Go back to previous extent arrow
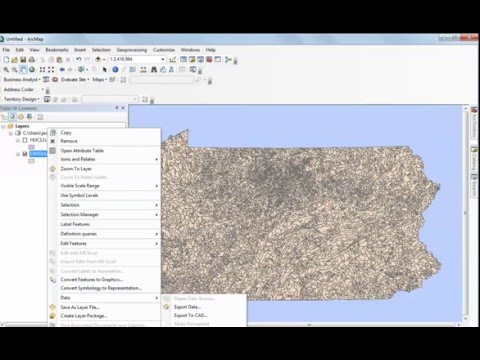The image size is (480, 360). (x=62, y=70)
